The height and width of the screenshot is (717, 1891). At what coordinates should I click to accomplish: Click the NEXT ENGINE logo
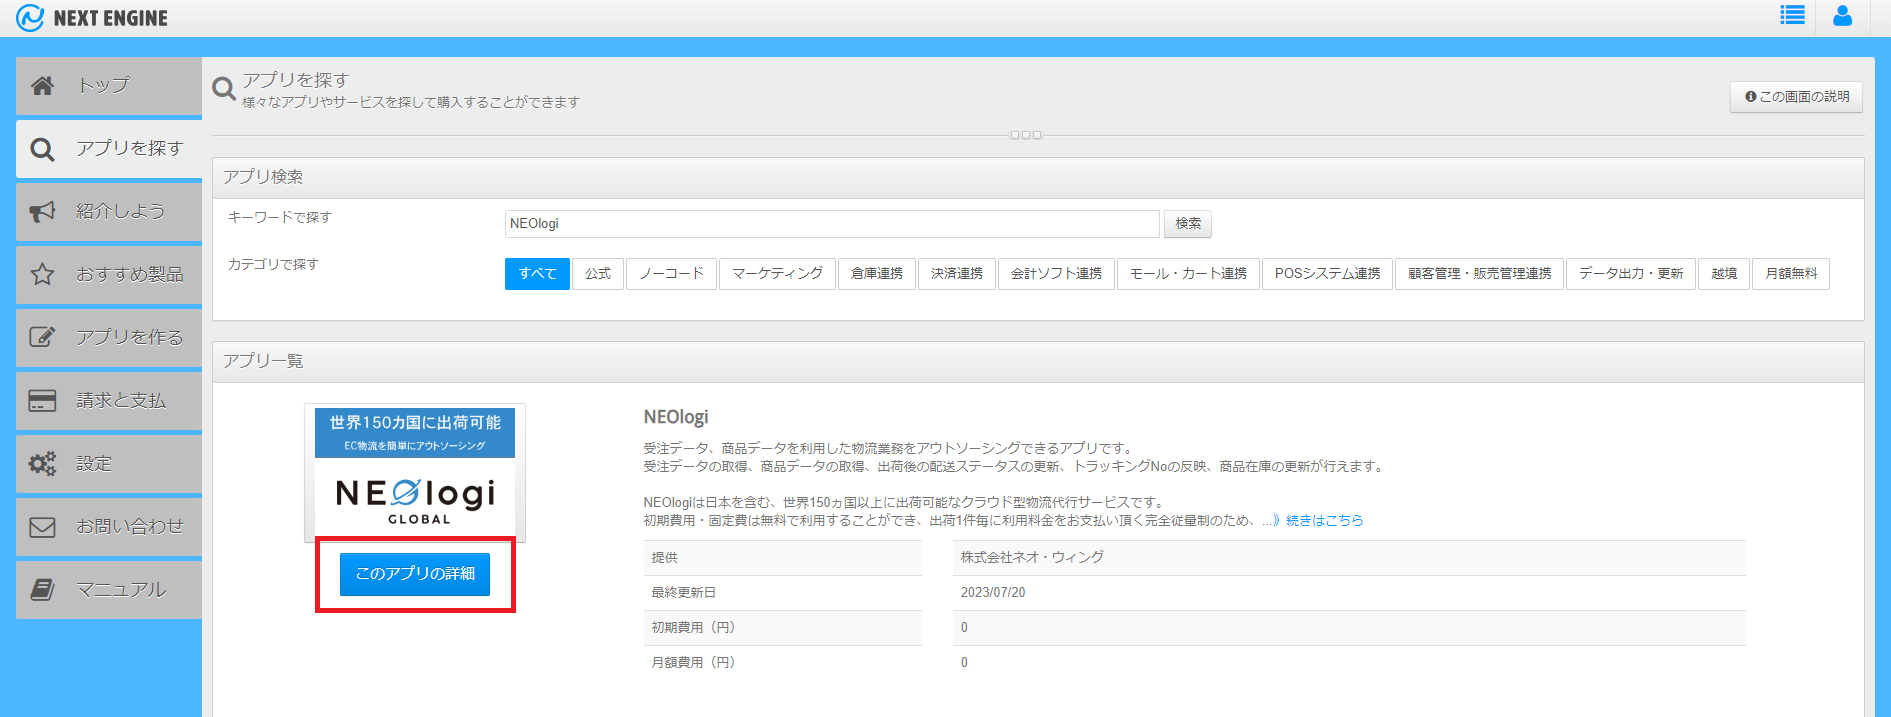coord(92,17)
